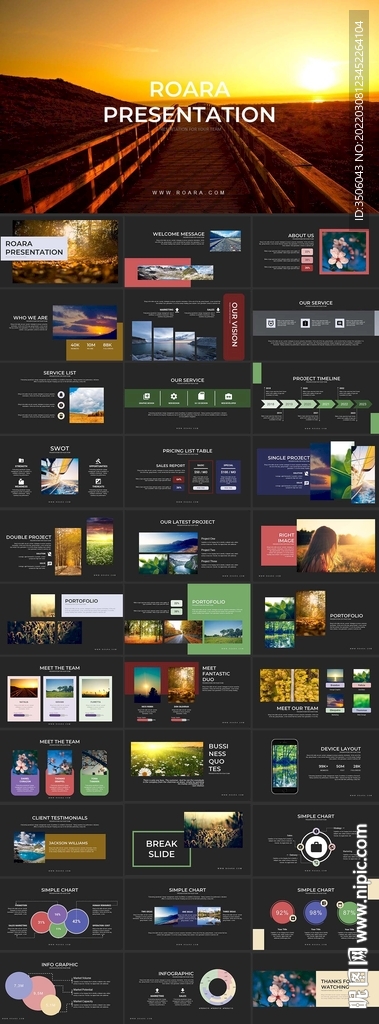
Task: Click the briefcase icon in Simple Chart
Action: pyautogui.click(x=316, y=847)
